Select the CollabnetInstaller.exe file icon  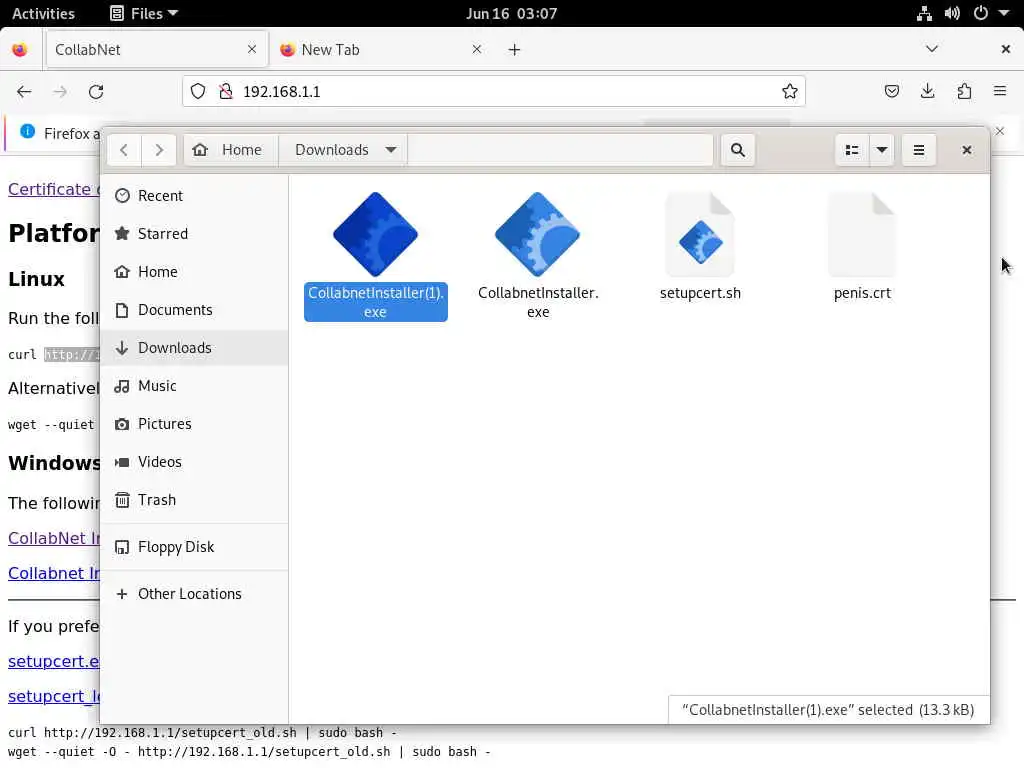click(537, 234)
